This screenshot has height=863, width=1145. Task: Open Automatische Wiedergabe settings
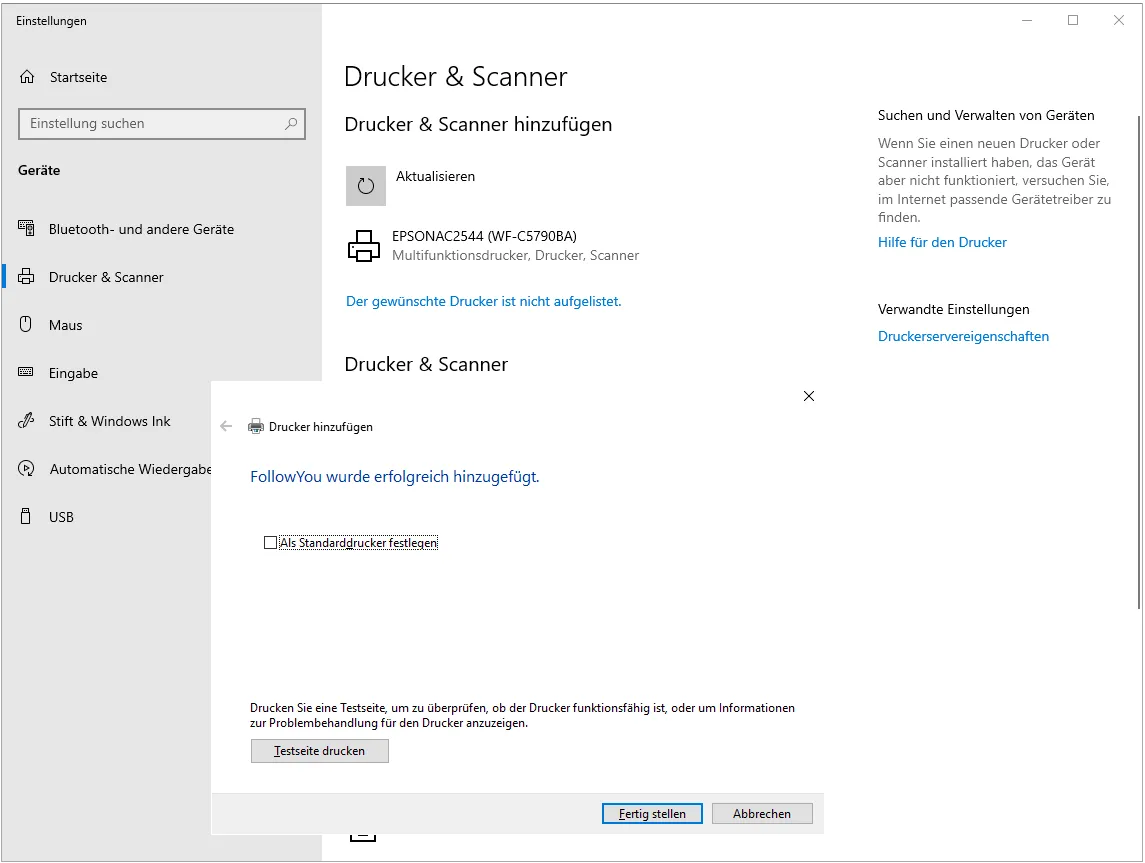click(x=130, y=469)
